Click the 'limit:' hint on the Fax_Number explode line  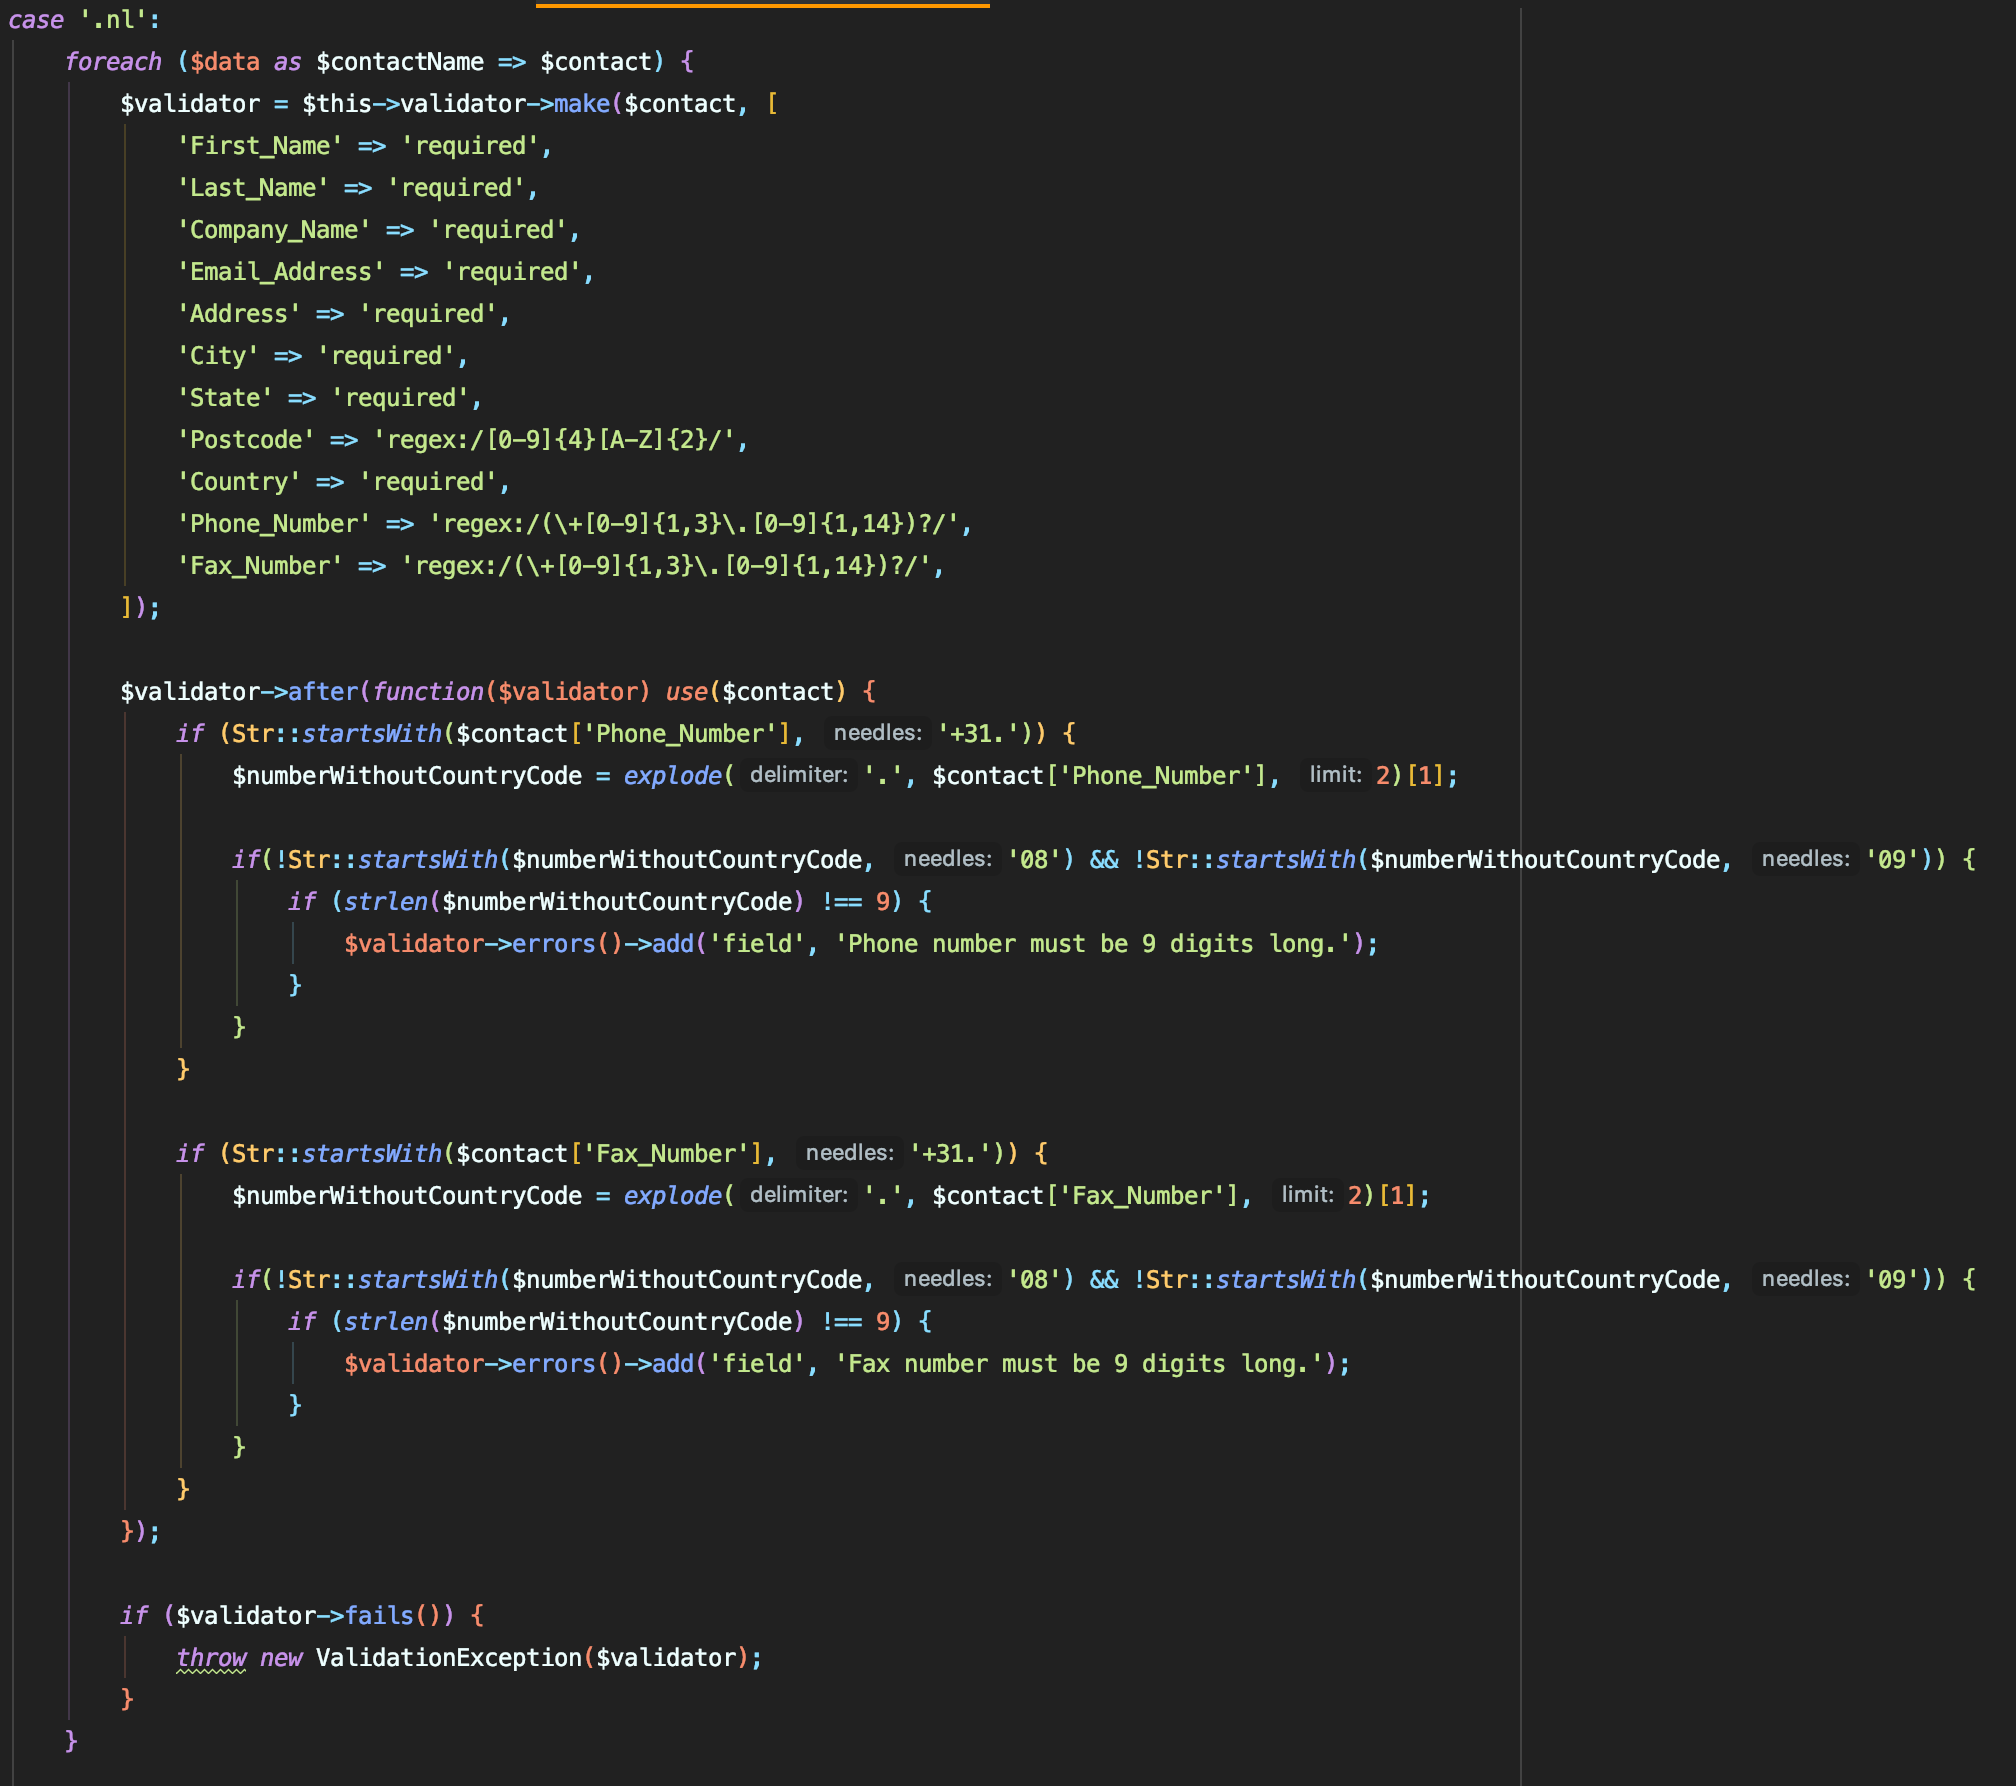pyautogui.click(x=1306, y=1195)
